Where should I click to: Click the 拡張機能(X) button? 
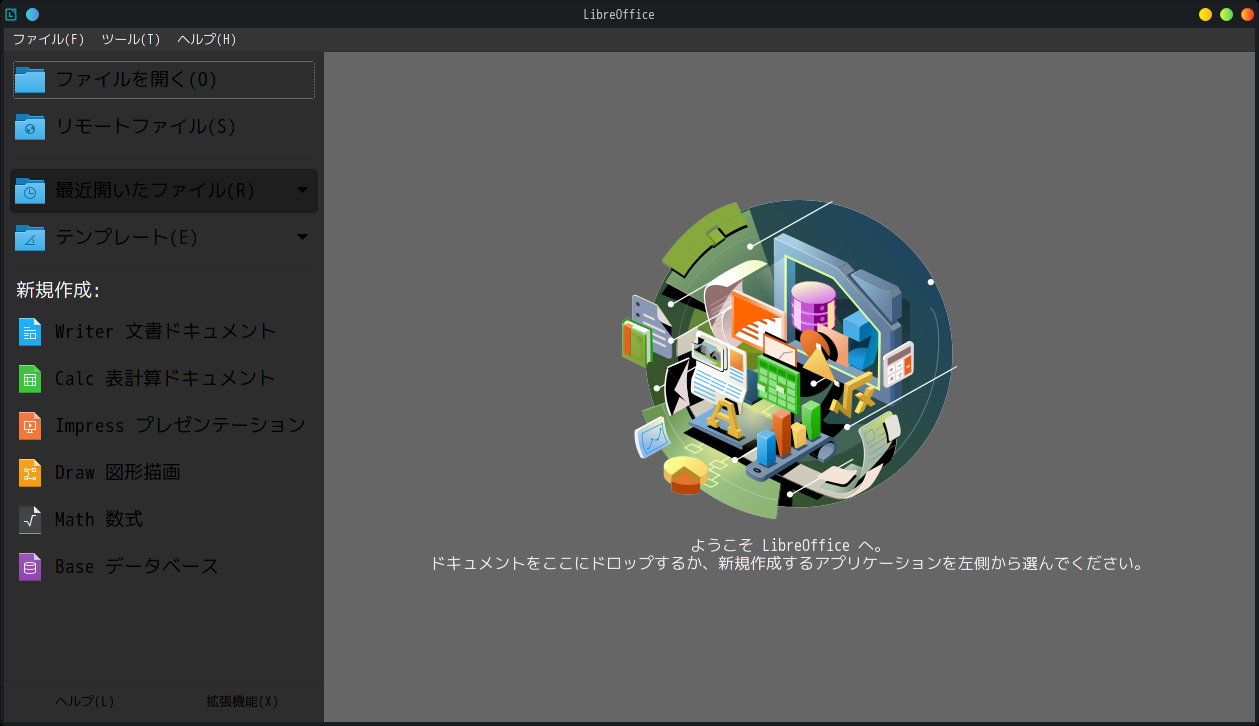[242, 701]
